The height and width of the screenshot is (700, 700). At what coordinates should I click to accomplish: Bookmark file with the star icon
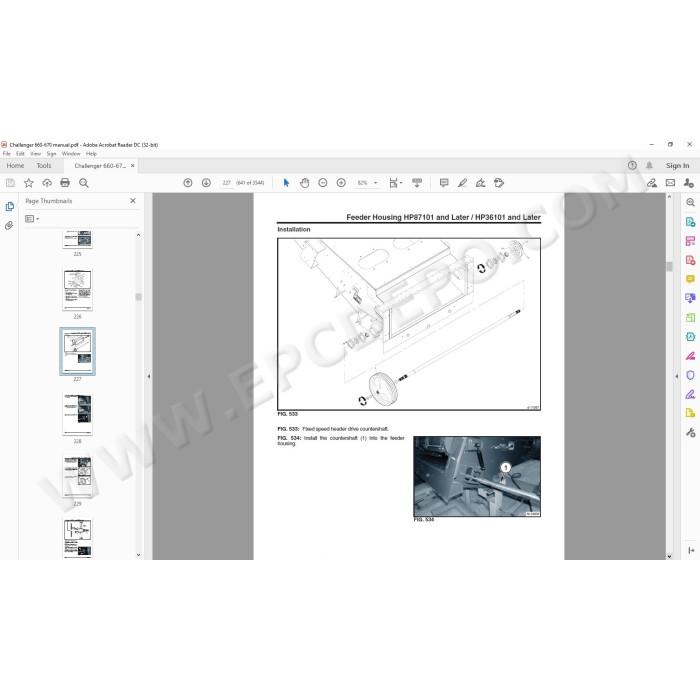(29, 183)
